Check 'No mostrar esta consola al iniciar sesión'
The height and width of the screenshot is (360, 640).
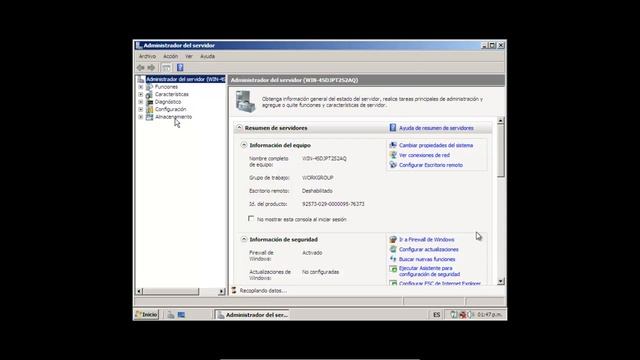(x=251, y=219)
